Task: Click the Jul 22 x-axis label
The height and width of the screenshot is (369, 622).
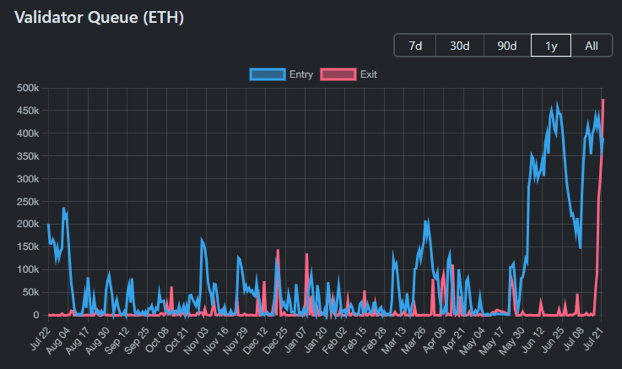Action: coord(40,340)
